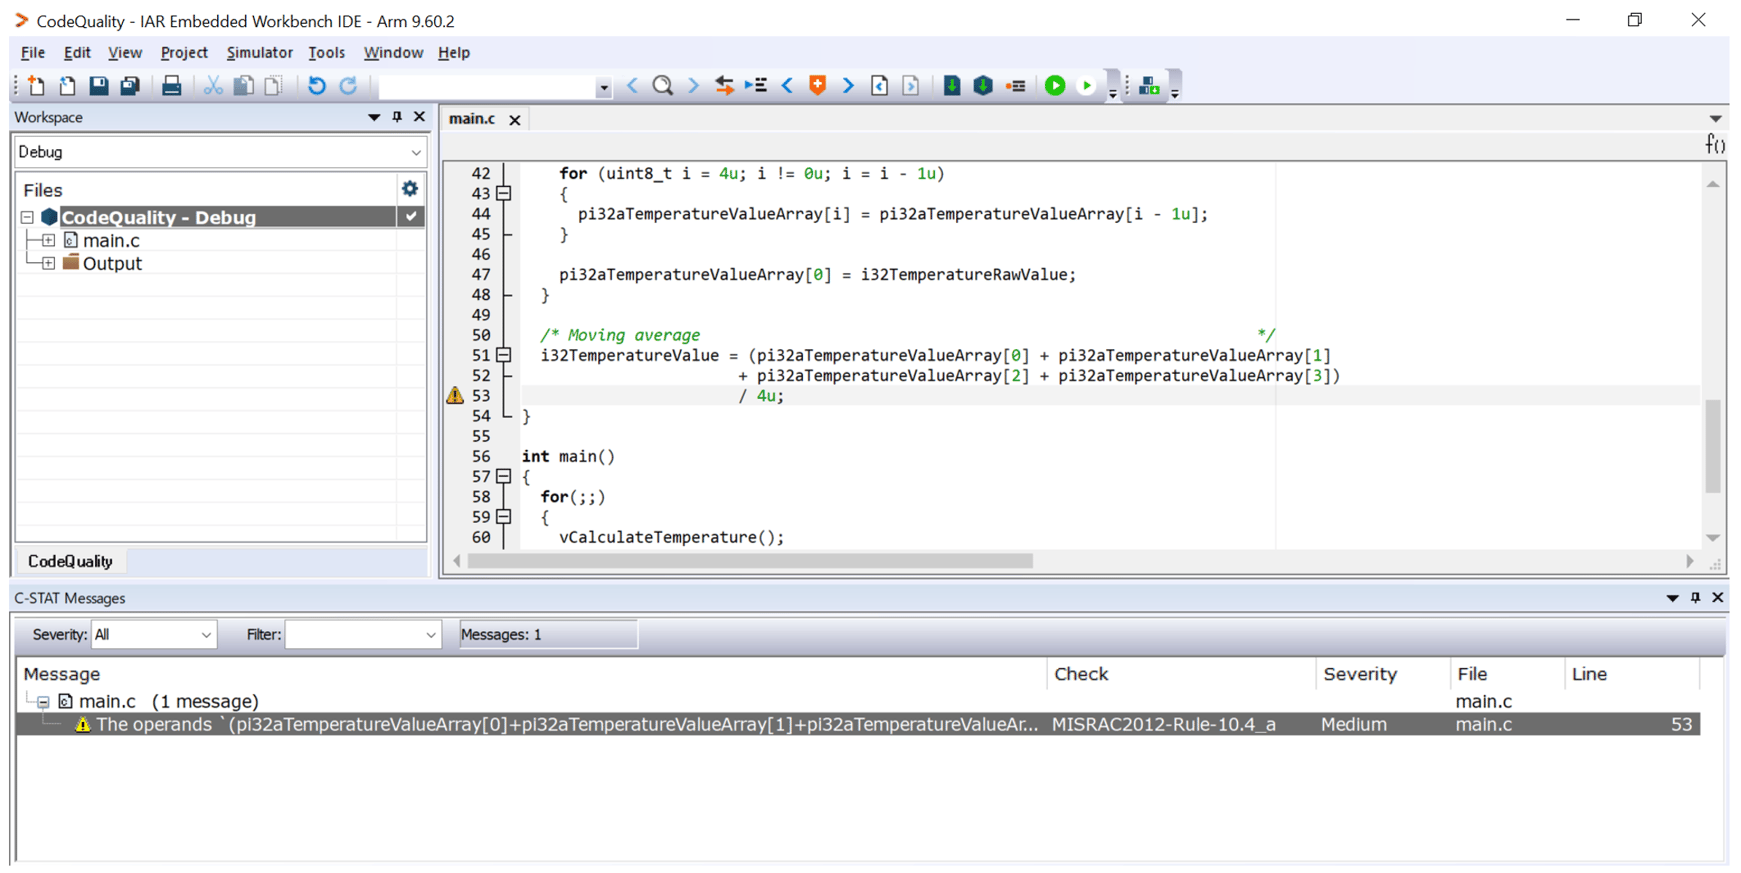Open the Simulator menu
1741x873 pixels.
point(259,53)
